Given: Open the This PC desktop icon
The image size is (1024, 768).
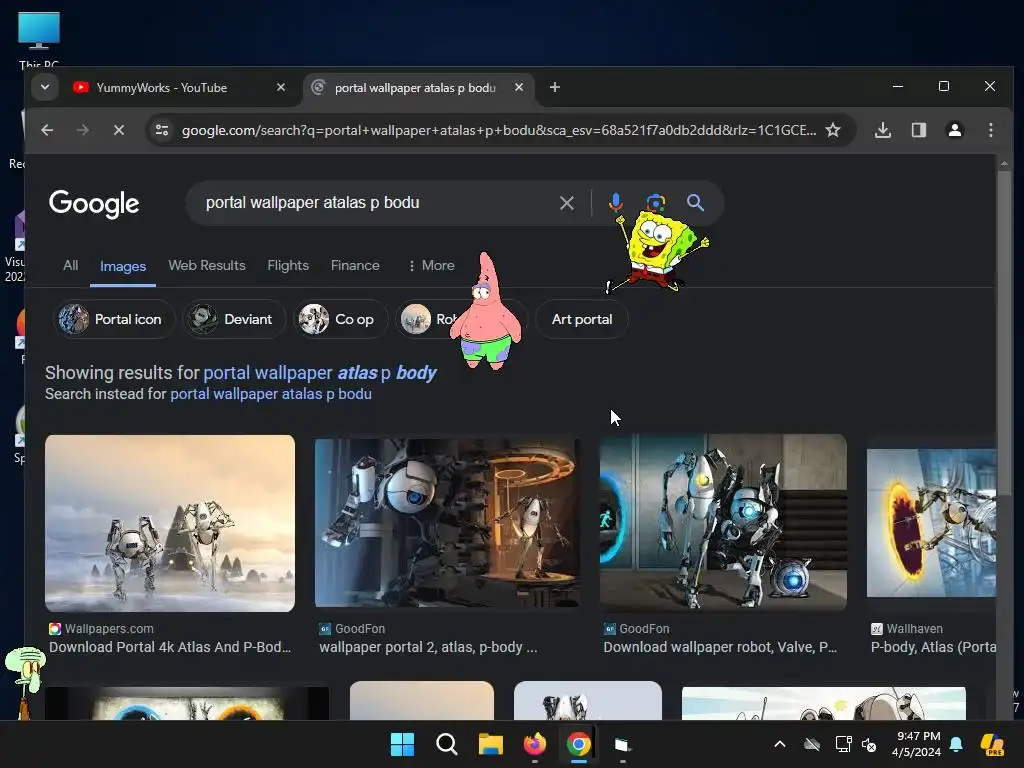Looking at the screenshot, I should (x=39, y=39).
